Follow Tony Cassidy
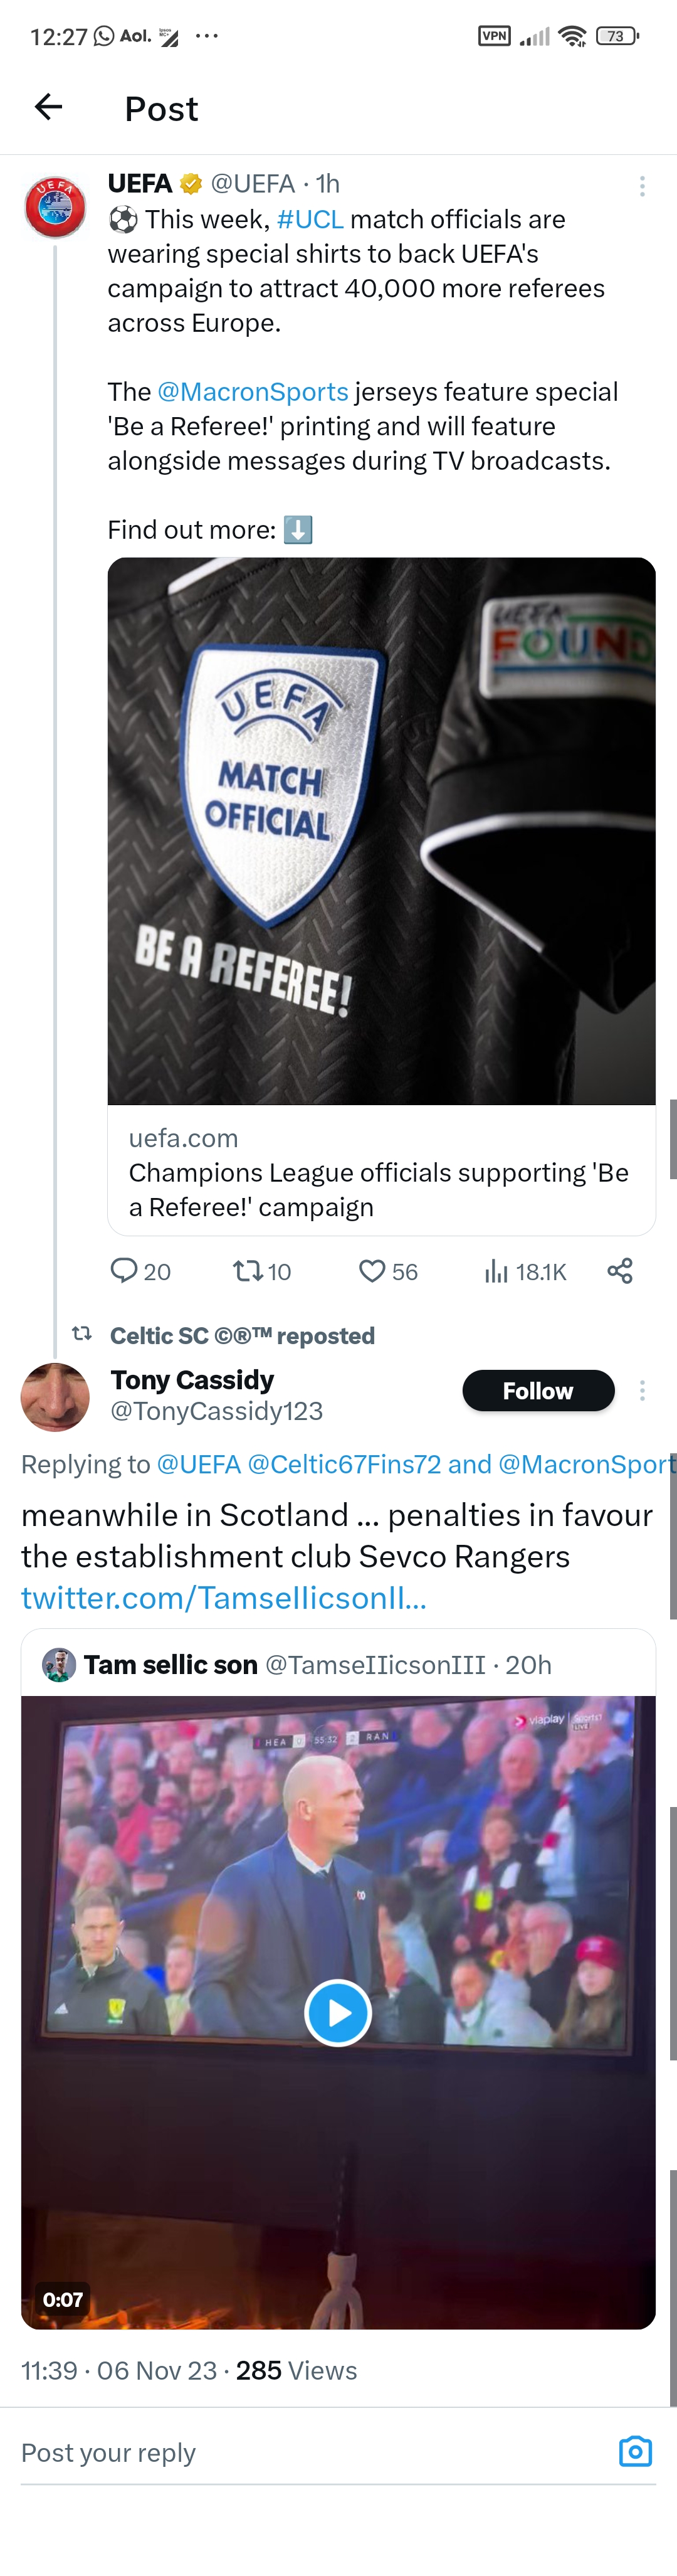The height and width of the screenshot is (2576, 677). (x=538, y=1390)
